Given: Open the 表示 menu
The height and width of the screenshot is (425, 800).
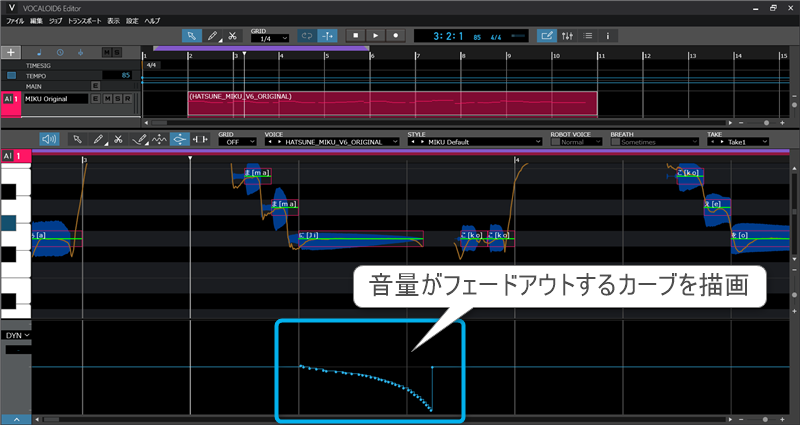Looking at the screenshot, I should (x=113, y=21).
